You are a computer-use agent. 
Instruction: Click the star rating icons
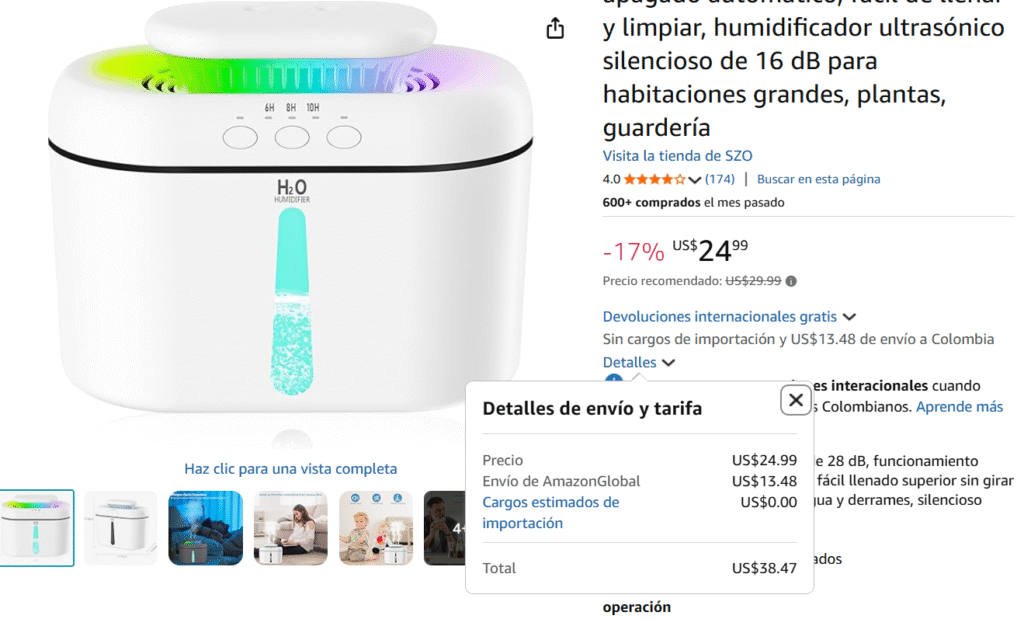click(x=654, y=179)
